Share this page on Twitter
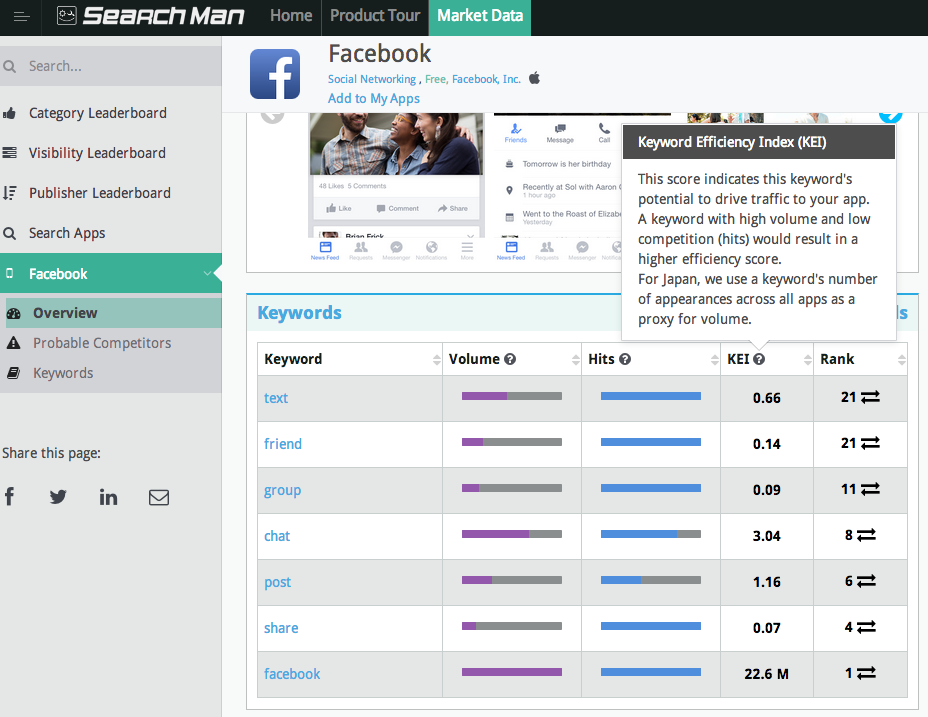928x717 pixels. [x=58, y=497]
